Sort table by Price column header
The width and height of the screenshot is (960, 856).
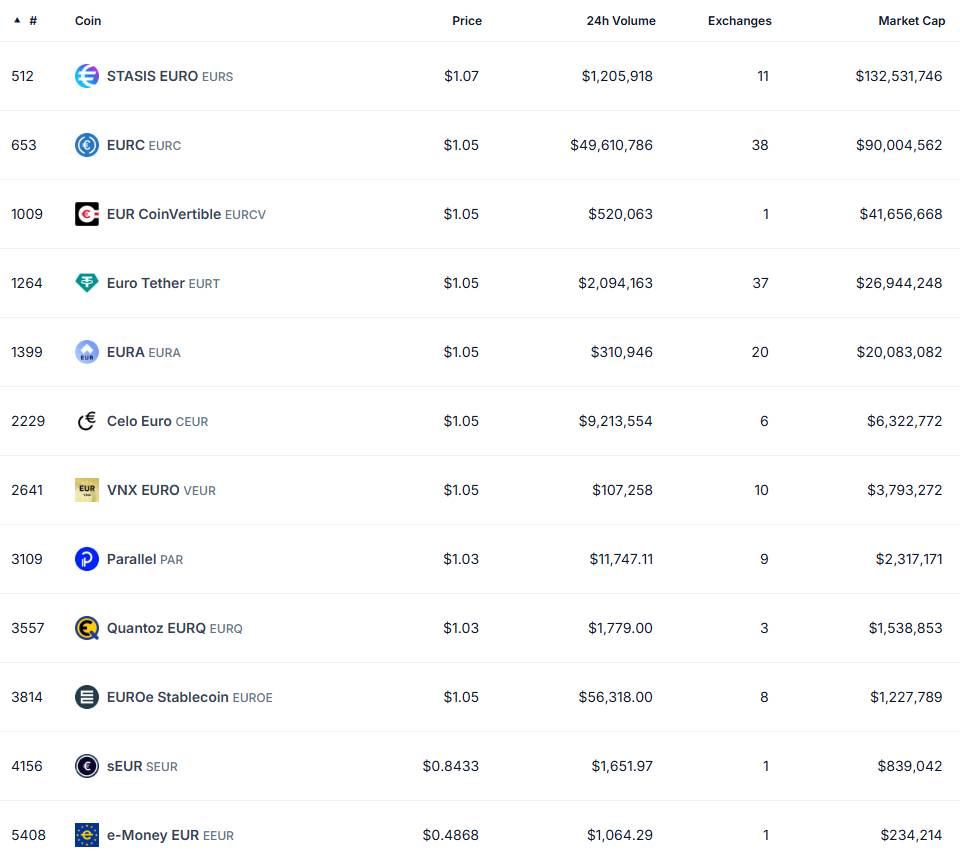click(467, 21)
